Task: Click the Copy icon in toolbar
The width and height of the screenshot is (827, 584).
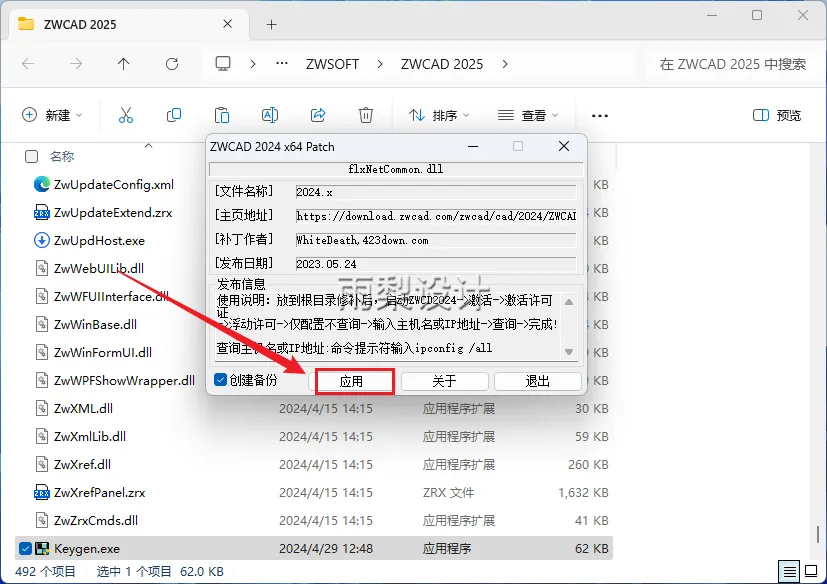Action: pos(174,115)
